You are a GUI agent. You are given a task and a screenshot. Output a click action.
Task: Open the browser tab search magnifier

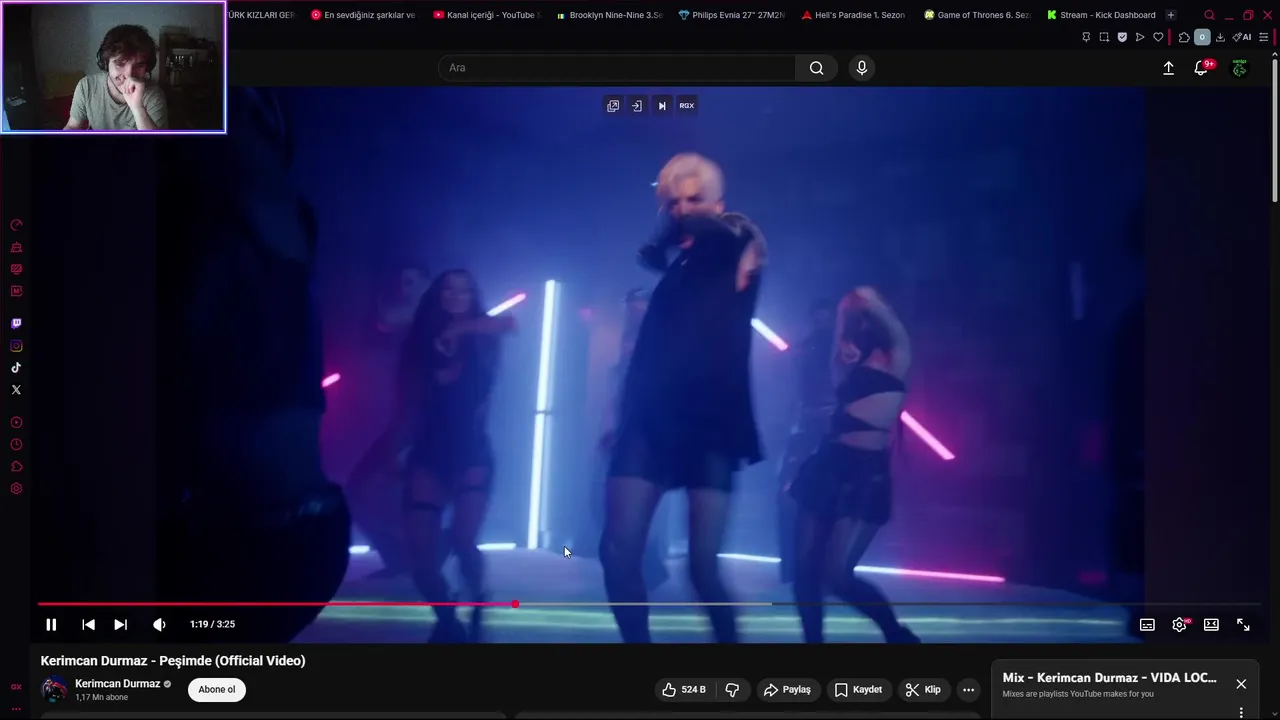pyautogui.click(x=1209, y=15)
